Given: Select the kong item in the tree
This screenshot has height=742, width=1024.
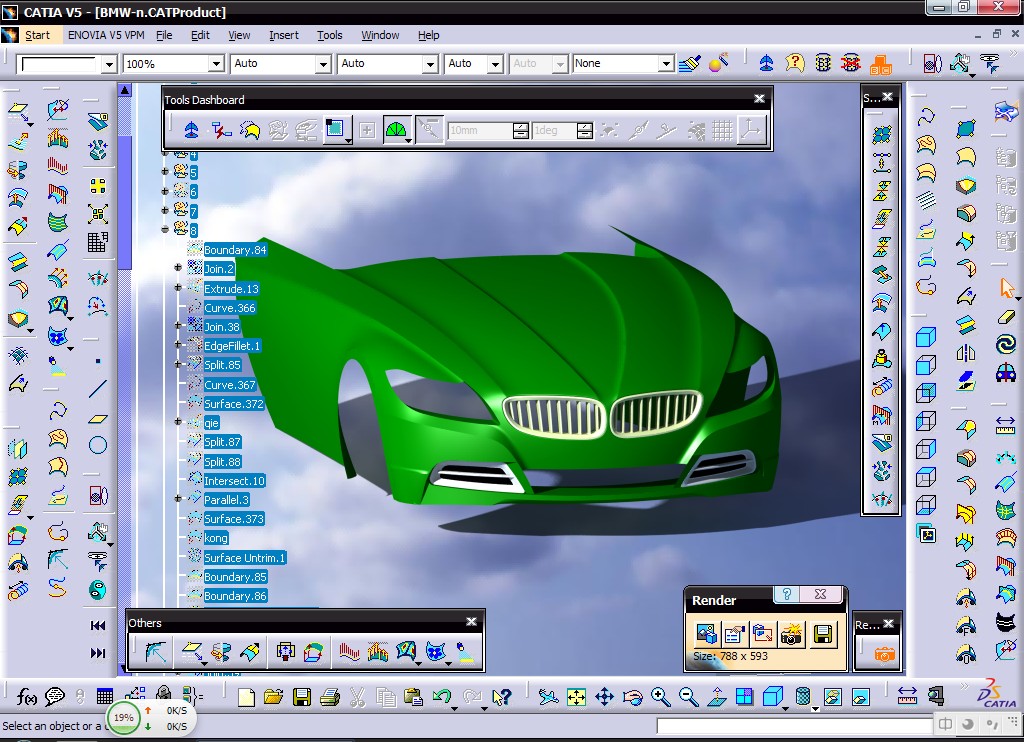Looking at the screenshot, I should [216, 538].
